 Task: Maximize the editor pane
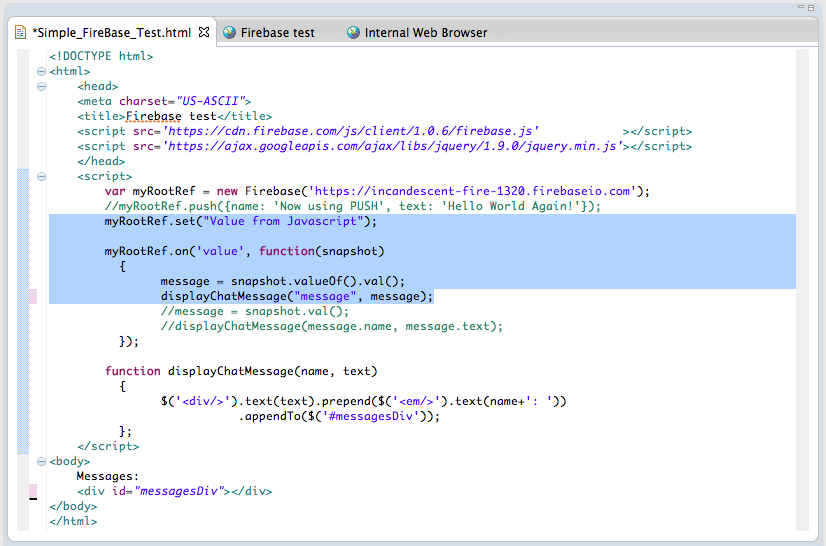[809, 8]
